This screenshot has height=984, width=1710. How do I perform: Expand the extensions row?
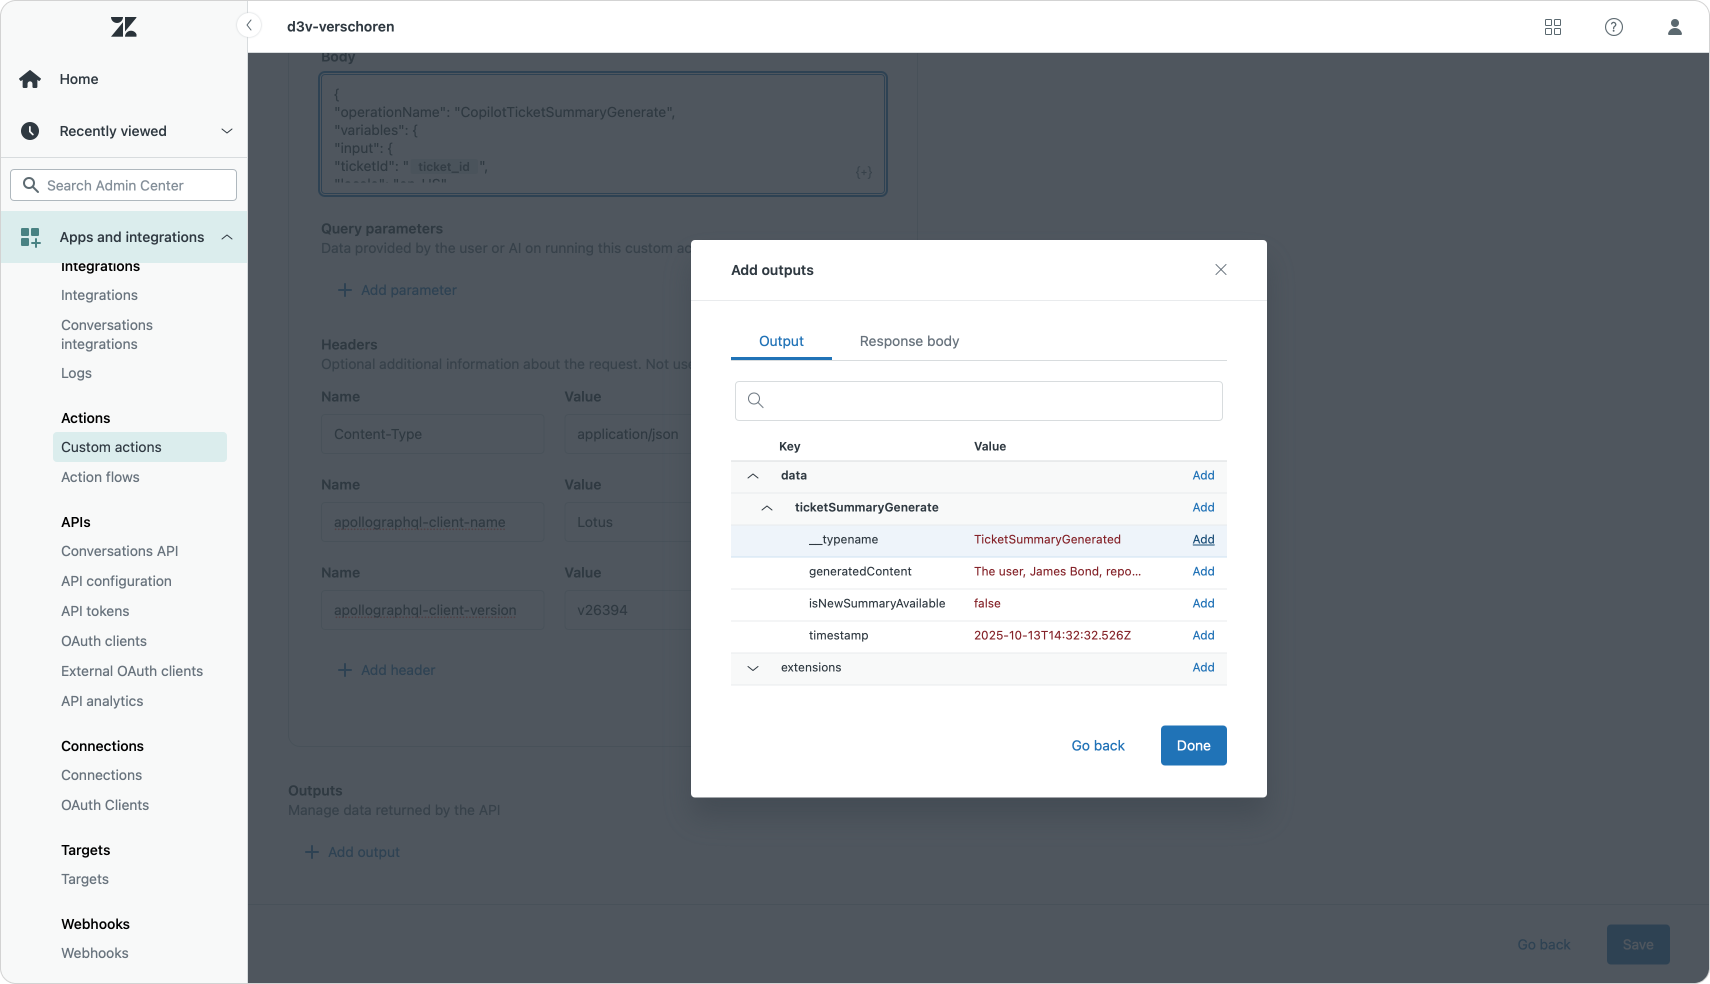[753, 668]
